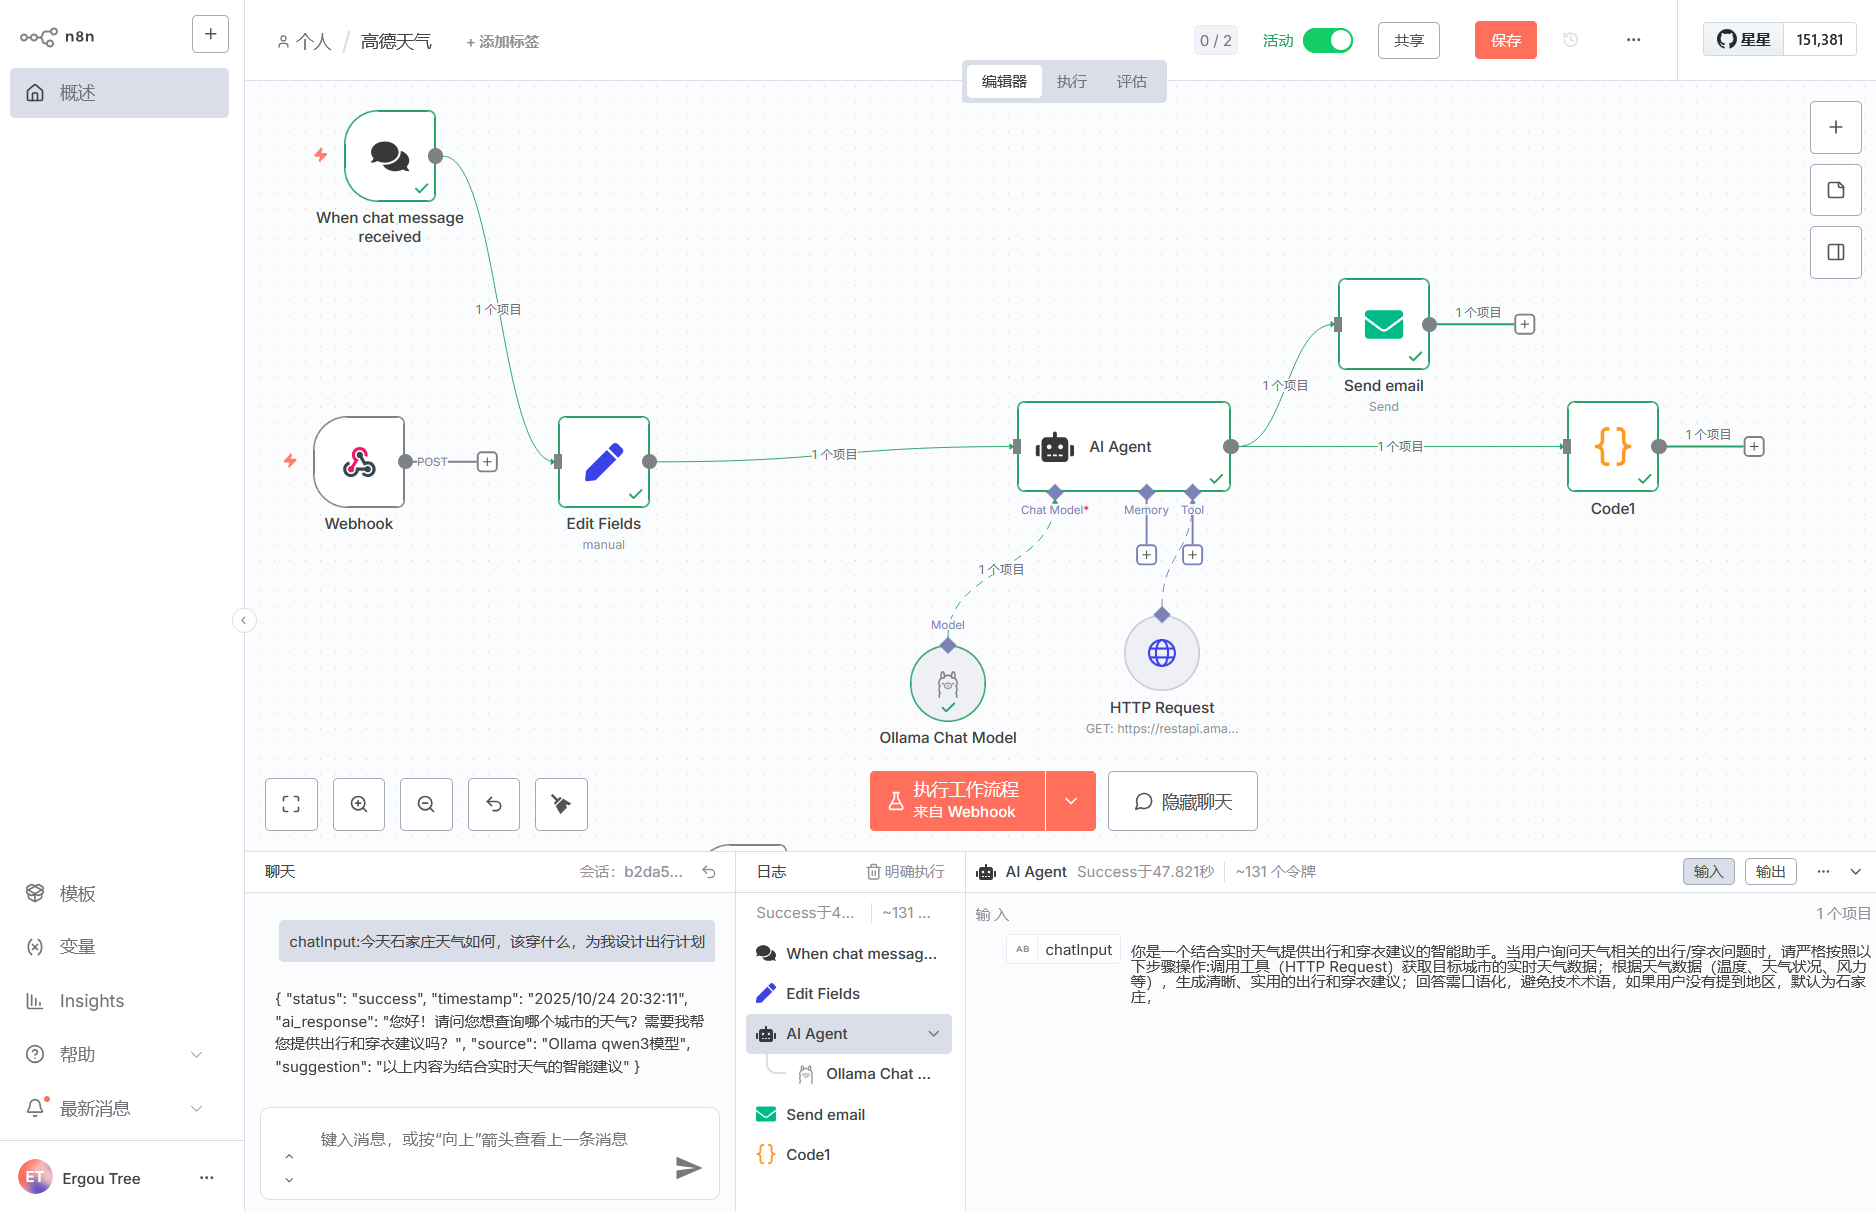
Task: Click the zoom-in magnifier icon on canvas
Action: click(359, 804)
